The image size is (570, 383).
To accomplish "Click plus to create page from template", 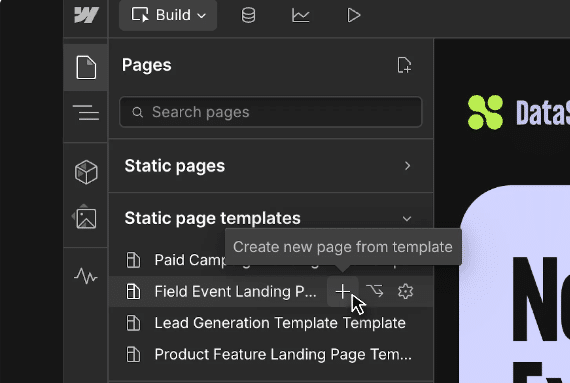I will [x=342, y=291].
